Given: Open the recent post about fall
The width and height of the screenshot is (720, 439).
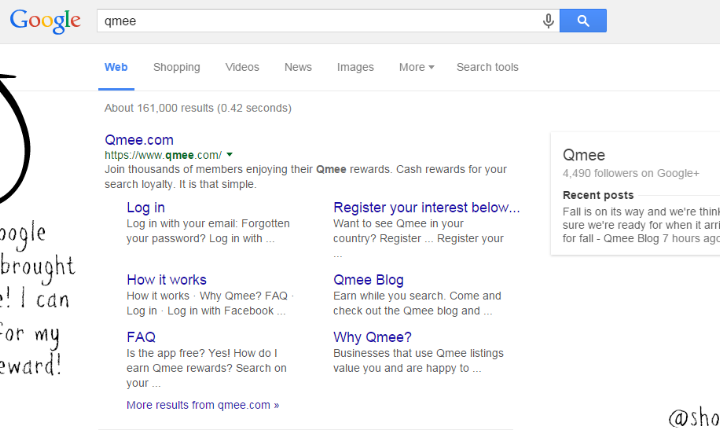Looking at the screenshot, I should pos(641,225).
